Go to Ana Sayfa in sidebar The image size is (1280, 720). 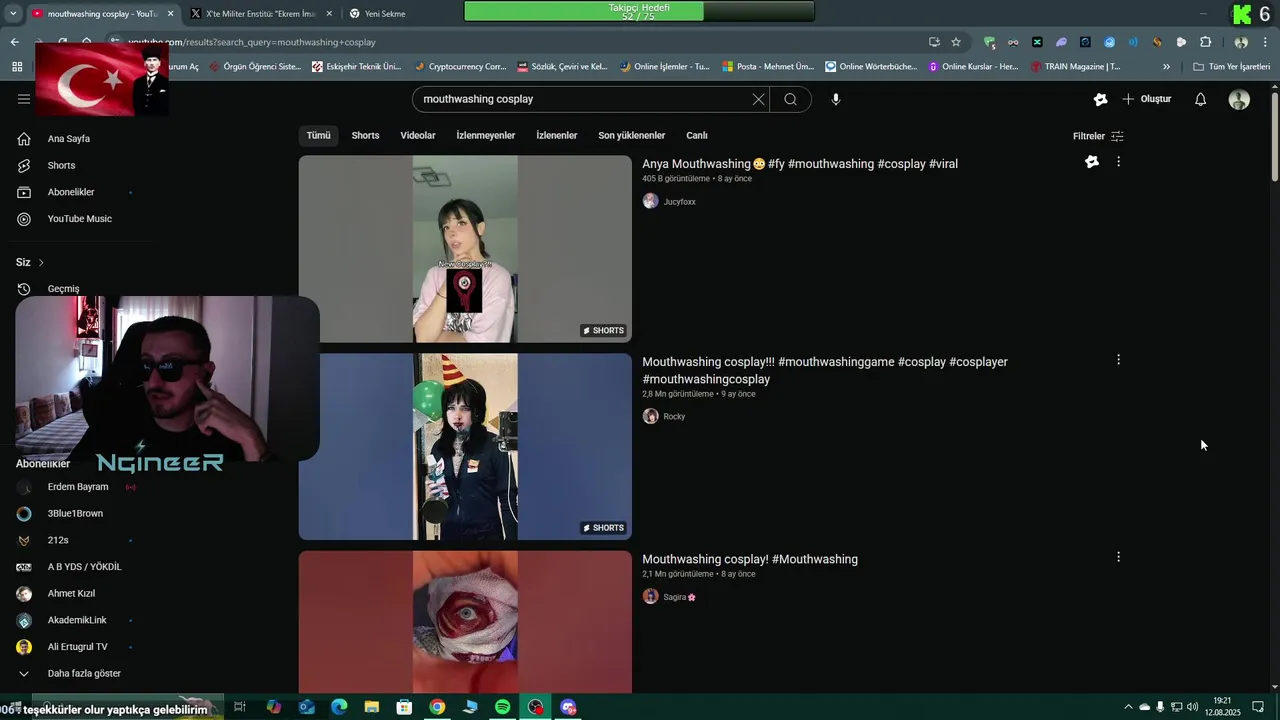(68, 139)
